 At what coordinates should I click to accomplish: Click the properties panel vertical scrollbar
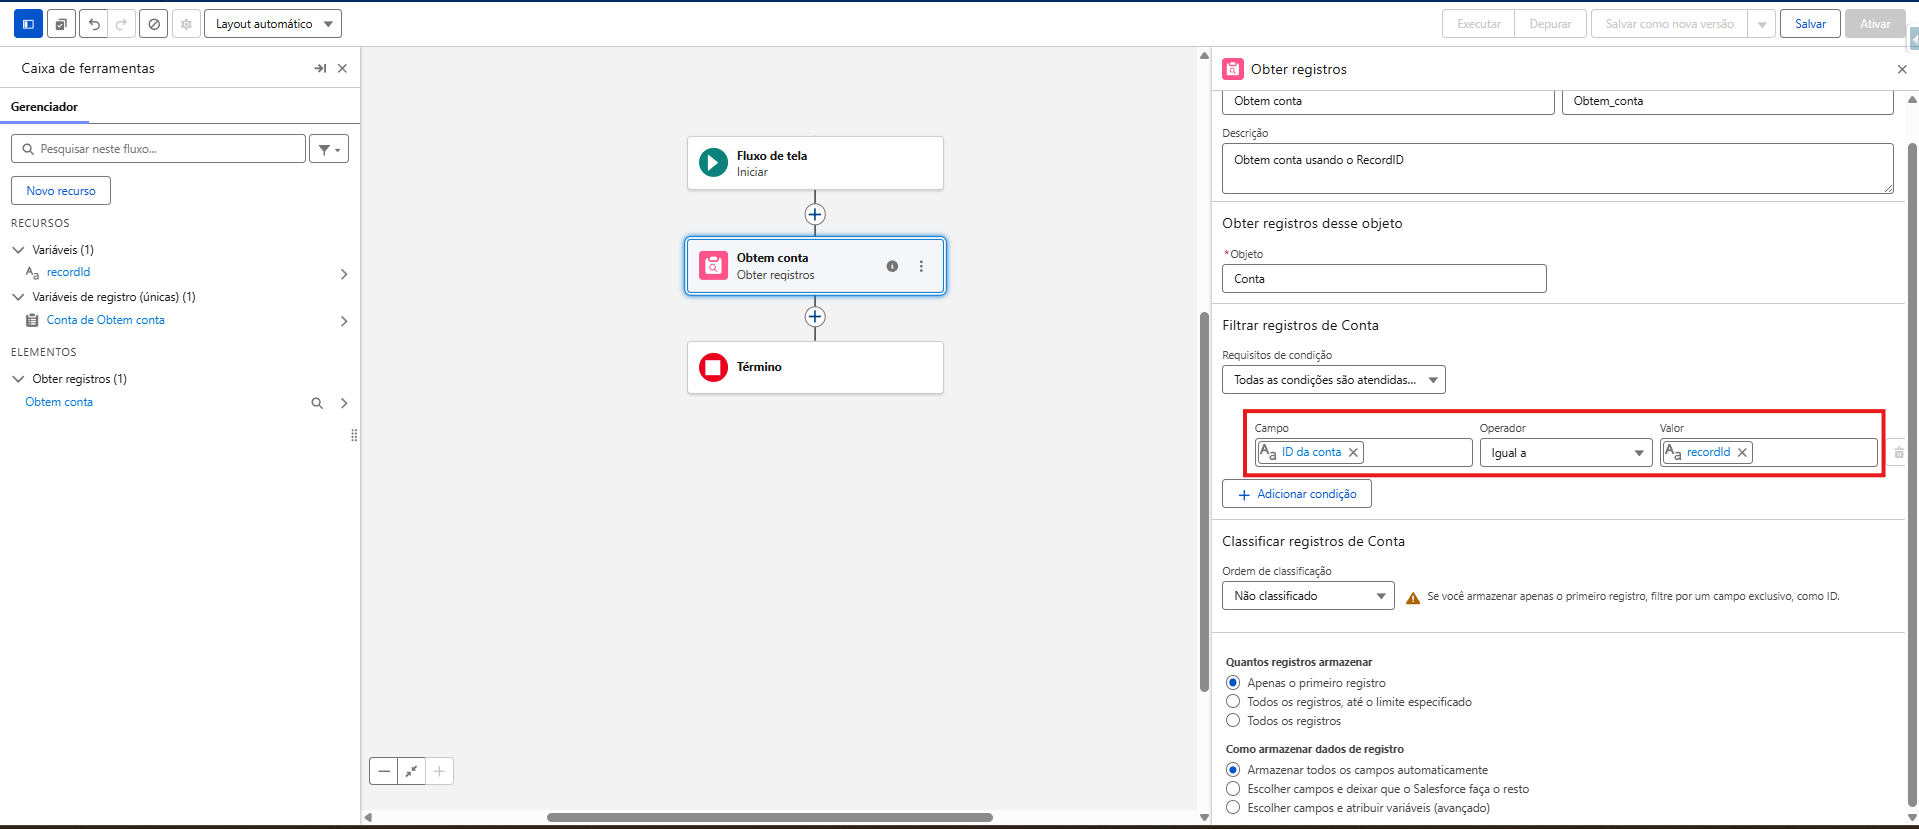(x=1912, y=475)
